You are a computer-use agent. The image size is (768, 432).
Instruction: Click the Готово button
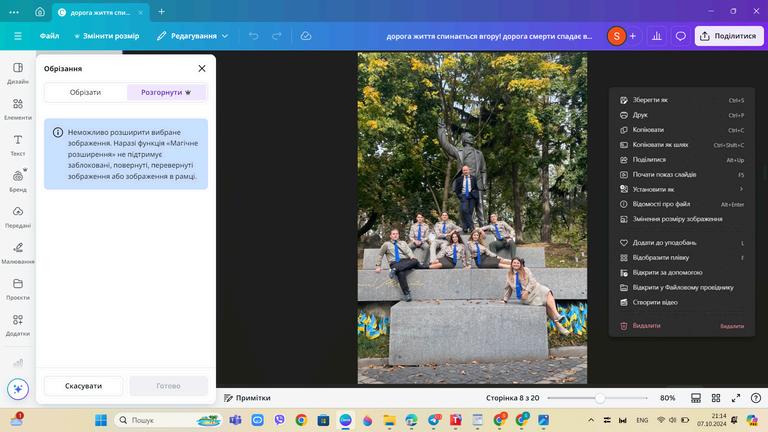pyautogui.click(x=168, y=386)
